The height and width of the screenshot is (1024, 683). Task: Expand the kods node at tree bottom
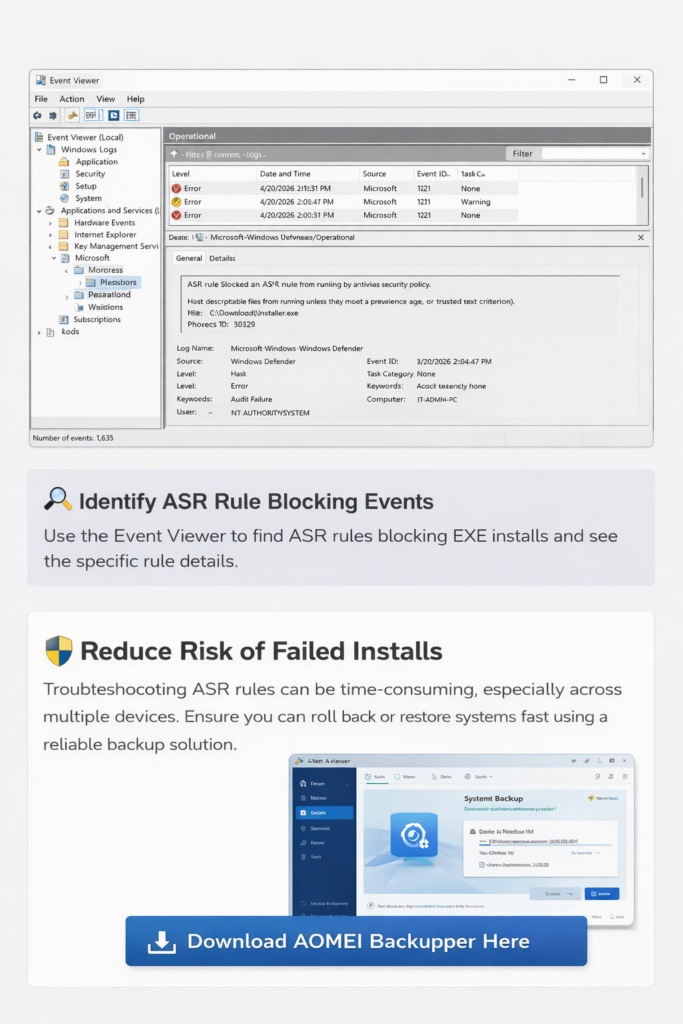coord(39,332)
